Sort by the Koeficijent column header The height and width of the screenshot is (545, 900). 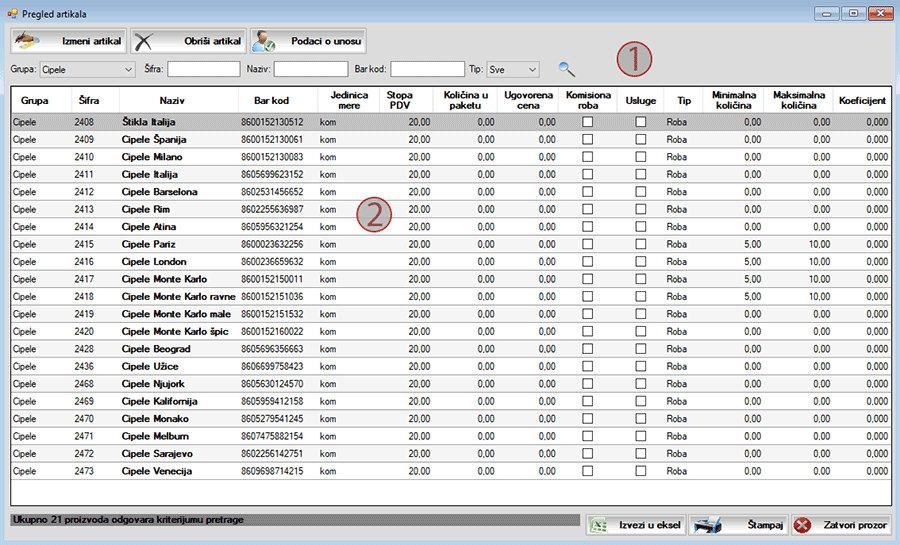pyautogui.click(x=862, y=100)
